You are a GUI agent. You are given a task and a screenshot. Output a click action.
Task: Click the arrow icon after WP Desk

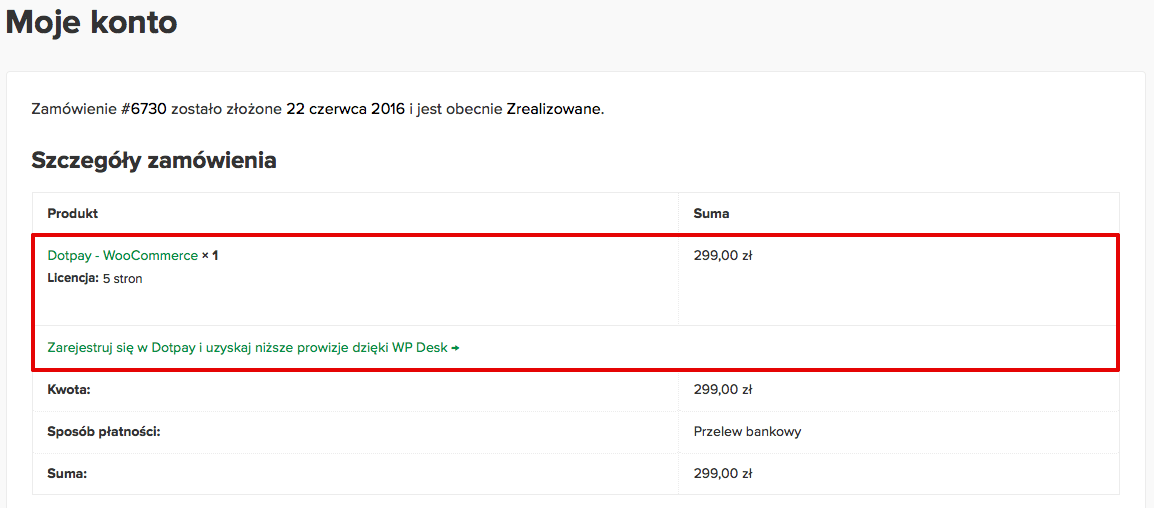[x=456, y=348]
